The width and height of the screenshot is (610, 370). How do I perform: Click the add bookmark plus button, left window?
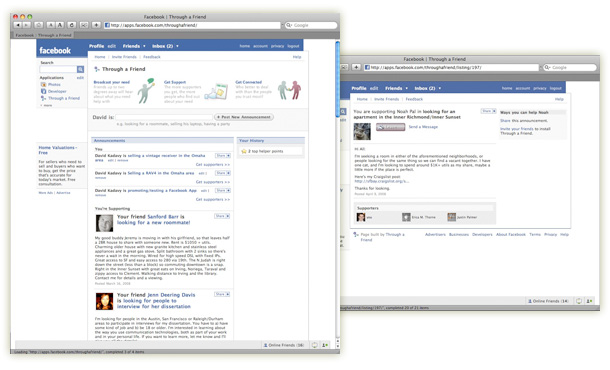96,25
